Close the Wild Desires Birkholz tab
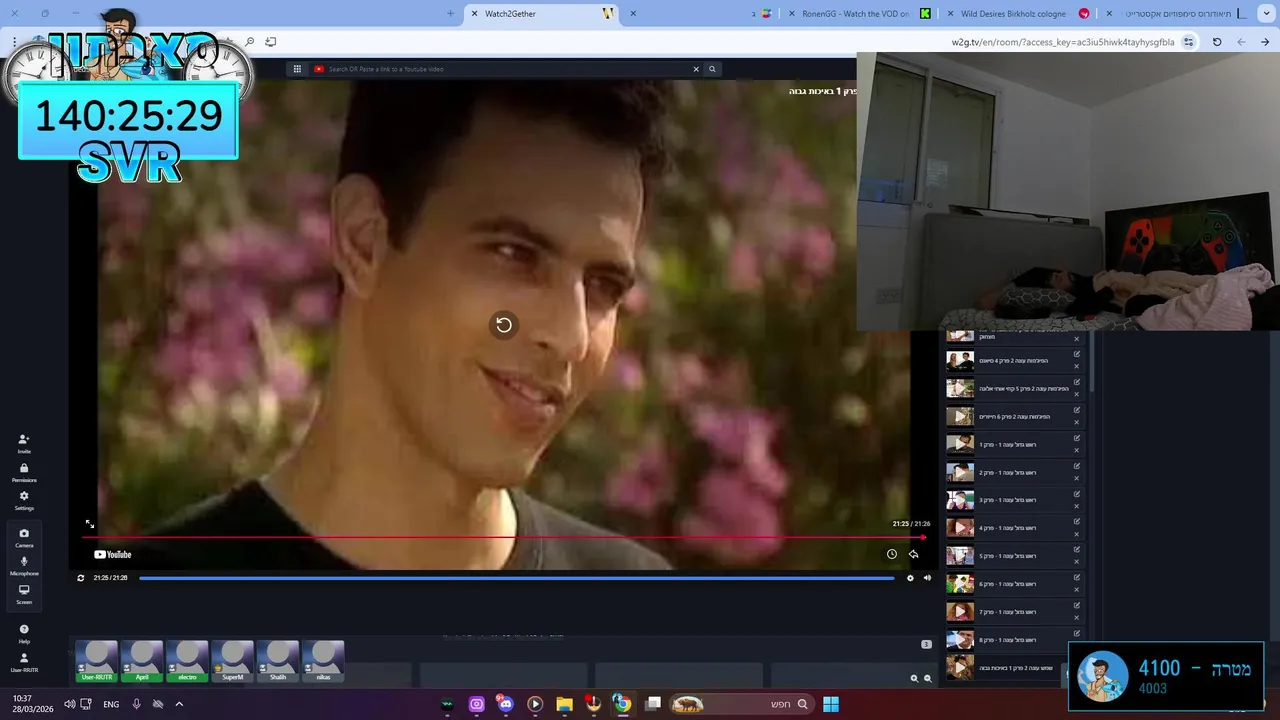 (x=950, y=14)
